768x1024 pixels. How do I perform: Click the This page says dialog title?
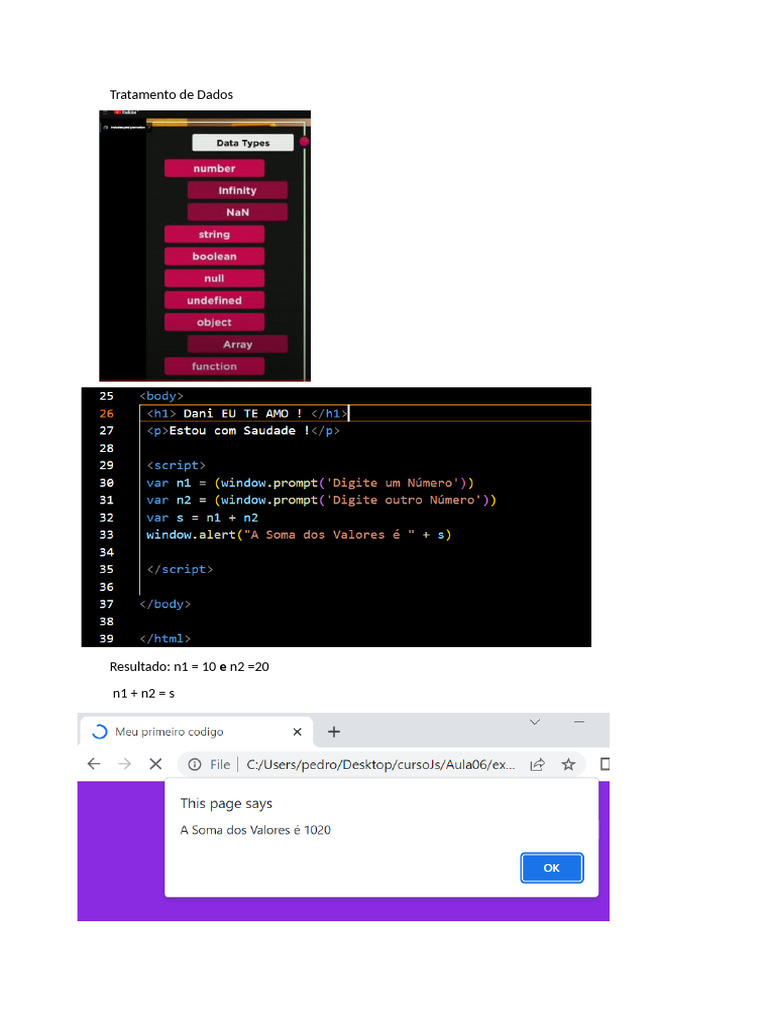coord(226,803)
